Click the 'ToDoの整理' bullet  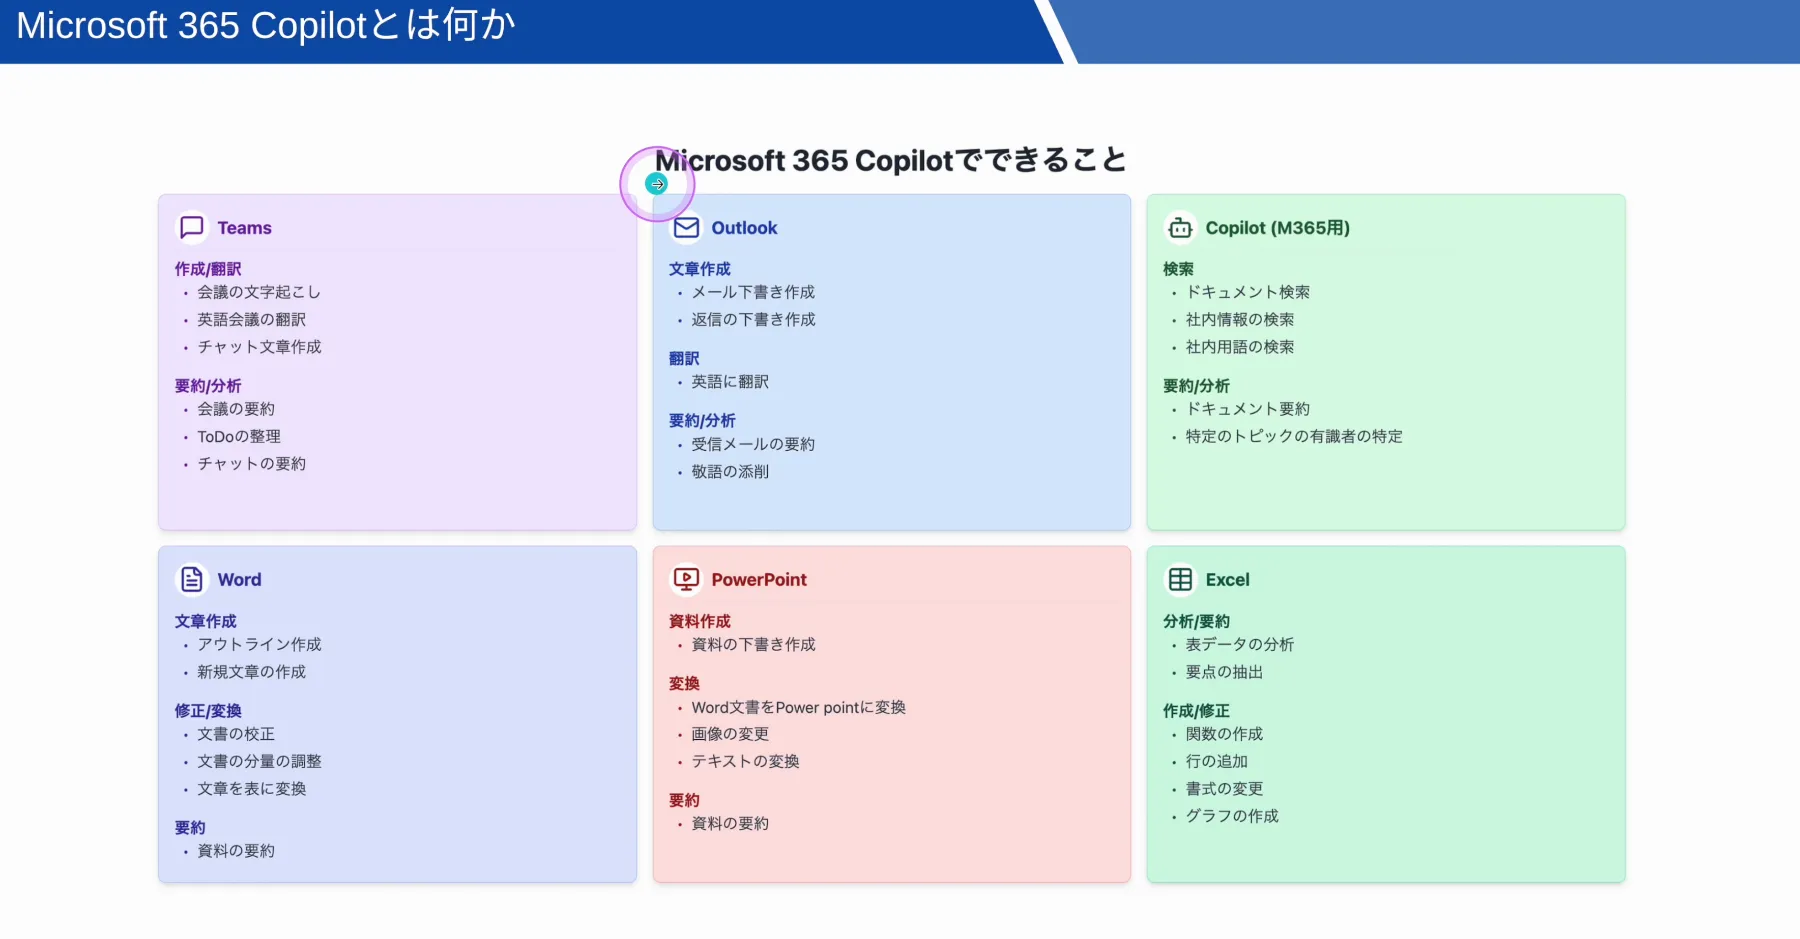click(x=239, y=436)
